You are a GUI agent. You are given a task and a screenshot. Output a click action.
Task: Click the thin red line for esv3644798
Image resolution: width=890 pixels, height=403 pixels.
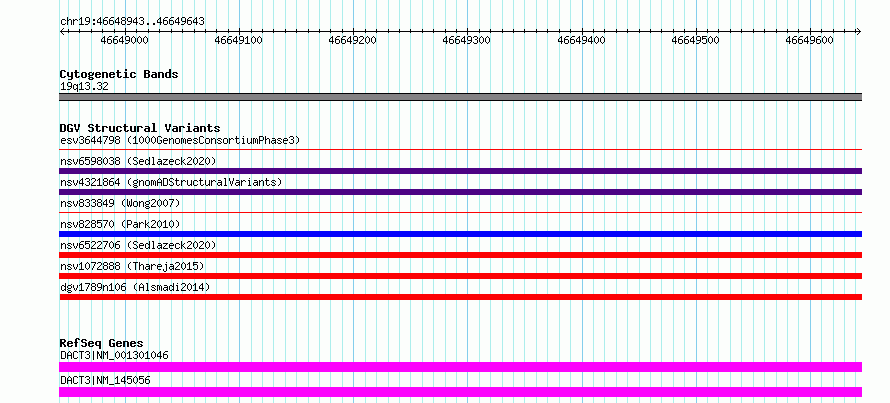tap(461, 150)
